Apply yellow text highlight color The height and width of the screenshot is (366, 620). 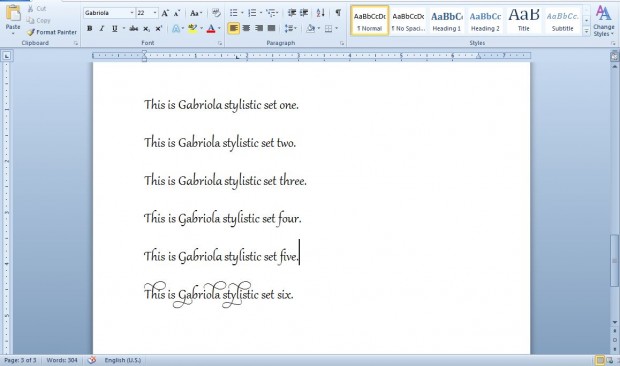[x=193, y=28]
